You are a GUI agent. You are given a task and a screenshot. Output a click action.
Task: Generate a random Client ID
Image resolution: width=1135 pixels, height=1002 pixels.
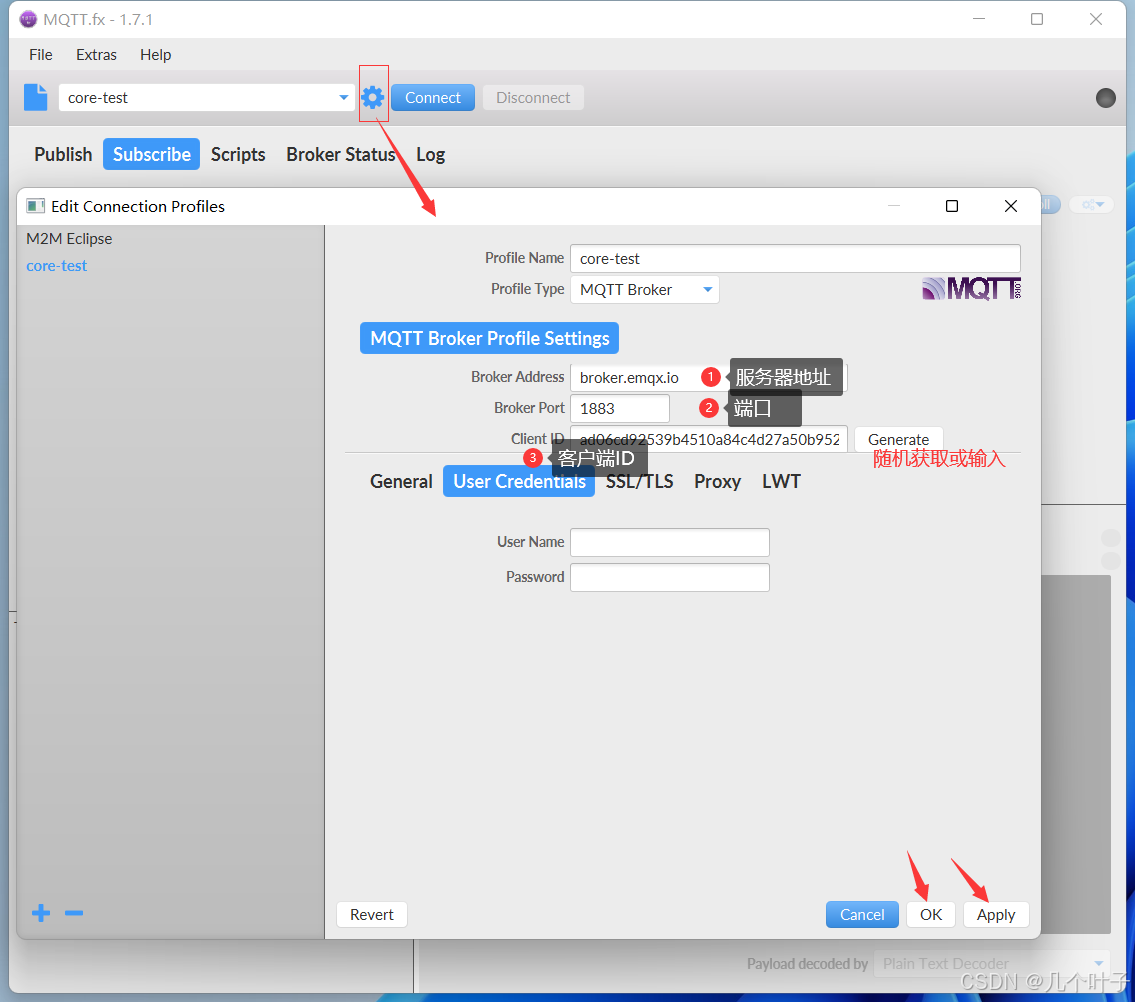click(x=898, y=439)
